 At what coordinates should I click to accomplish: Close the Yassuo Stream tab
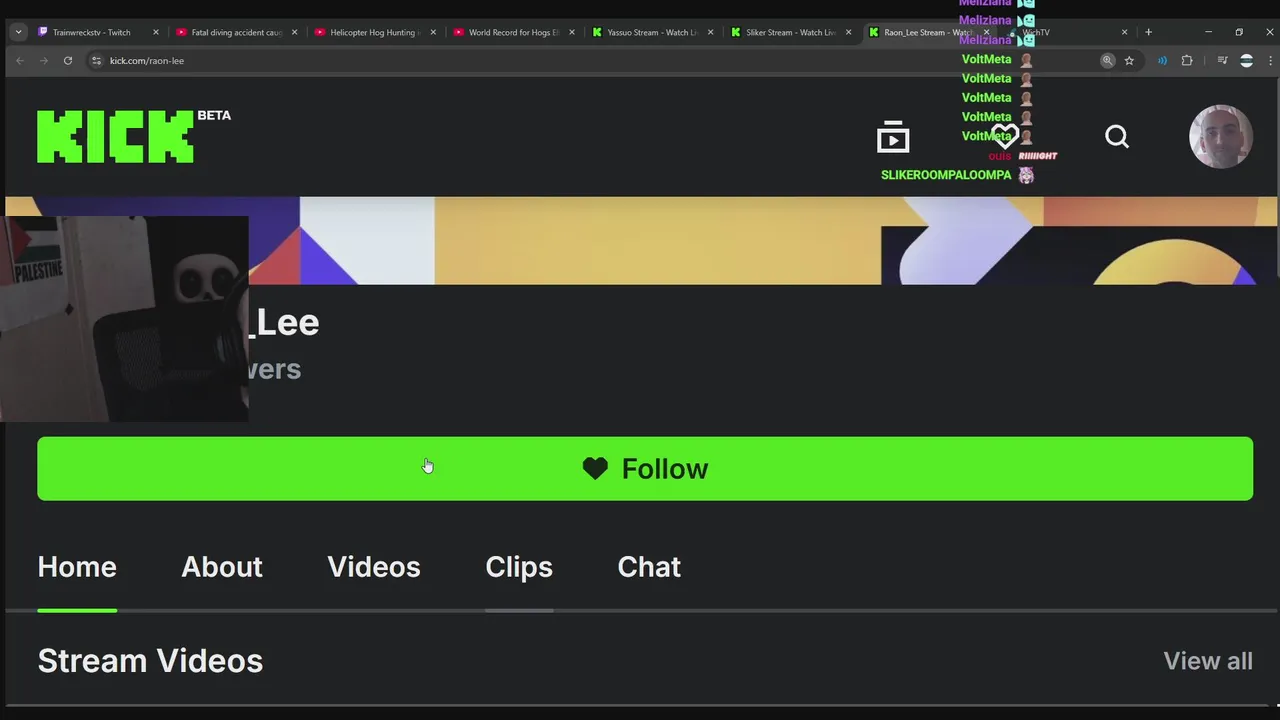coord(710,32)
